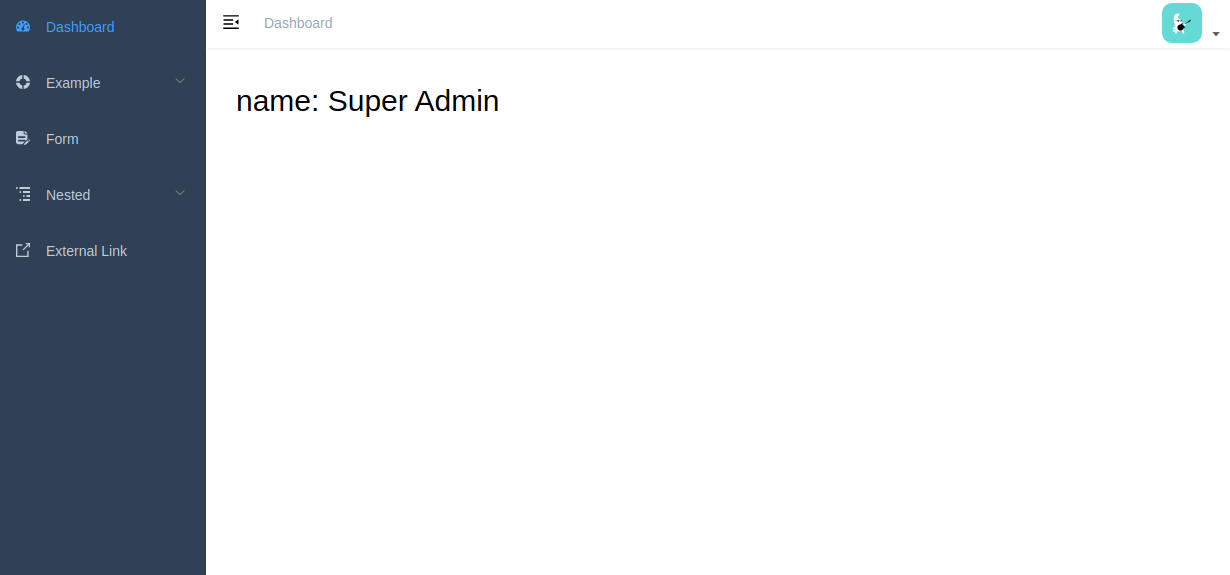This screenshot has height=575, width=1230.
Task: Click the user avatar image
Action: 1181,23
